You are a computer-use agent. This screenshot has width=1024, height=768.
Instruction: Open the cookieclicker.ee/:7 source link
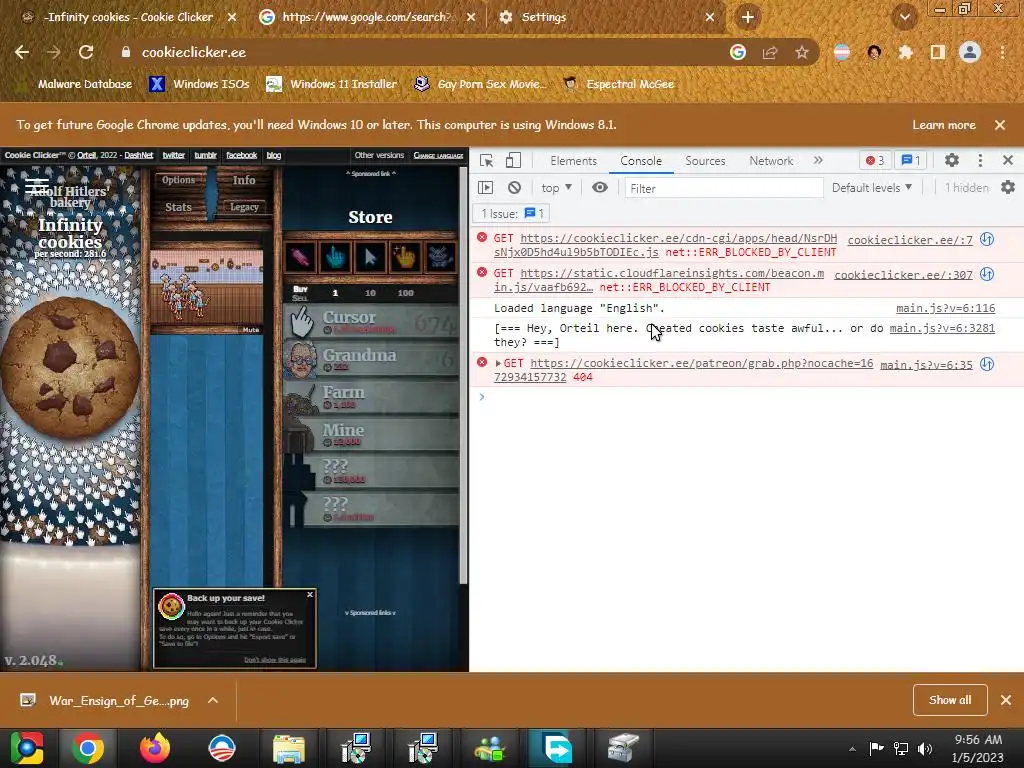pos(910,240)
